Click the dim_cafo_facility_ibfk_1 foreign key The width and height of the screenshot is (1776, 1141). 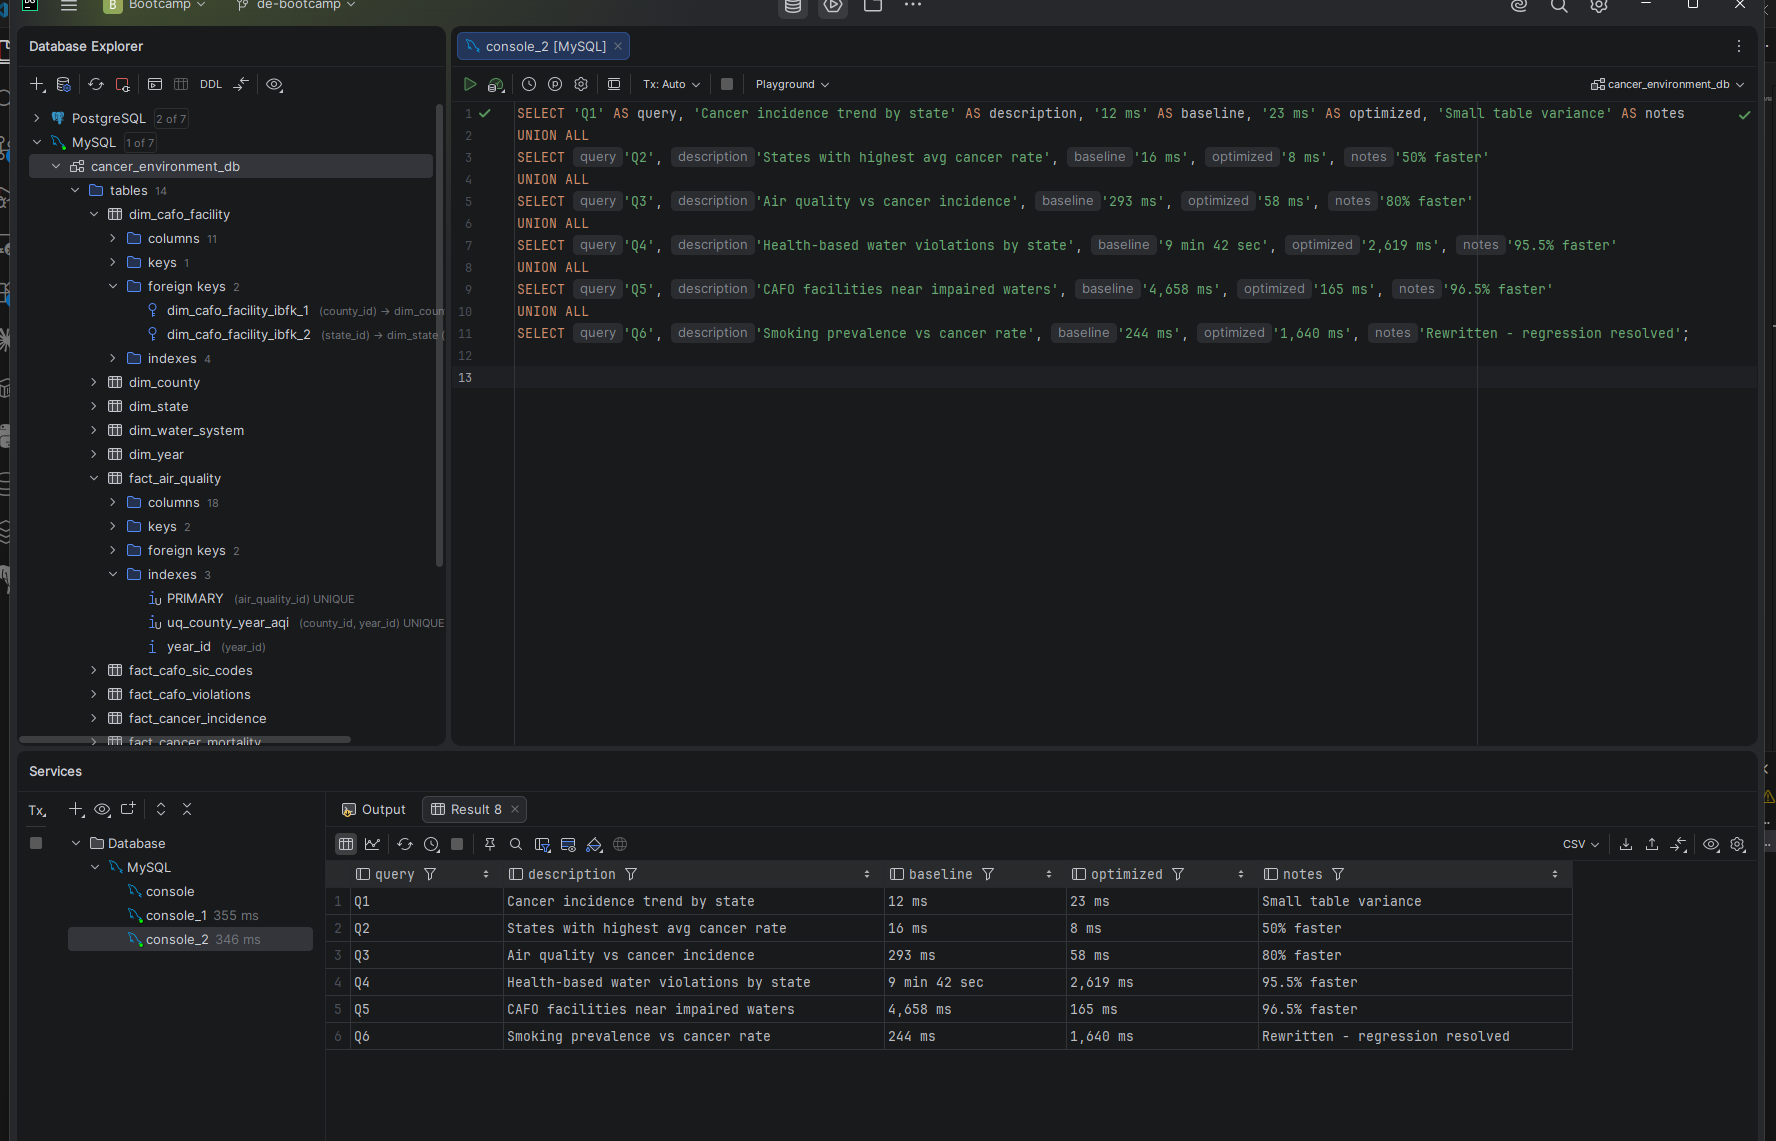click(x=238, y=310)
